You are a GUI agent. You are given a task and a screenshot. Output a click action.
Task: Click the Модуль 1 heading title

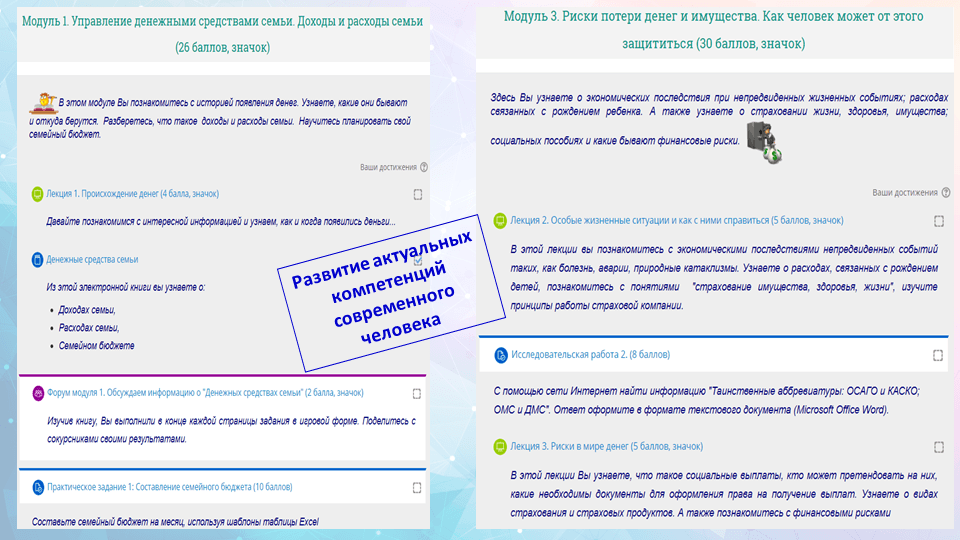point(222,34)
